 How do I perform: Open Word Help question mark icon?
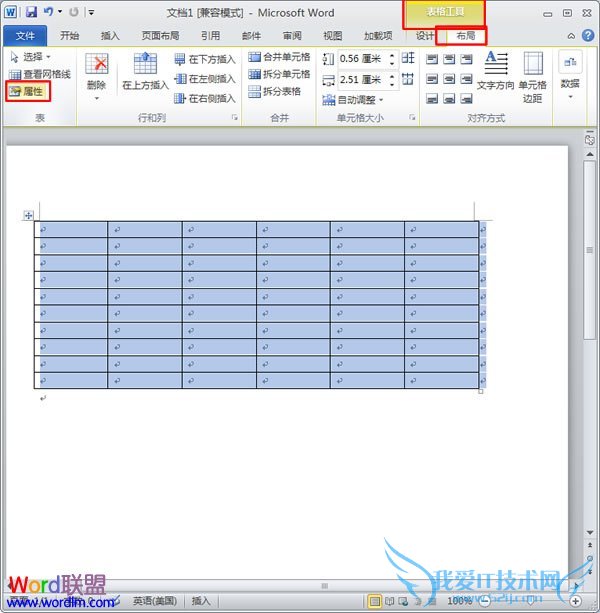588,36
